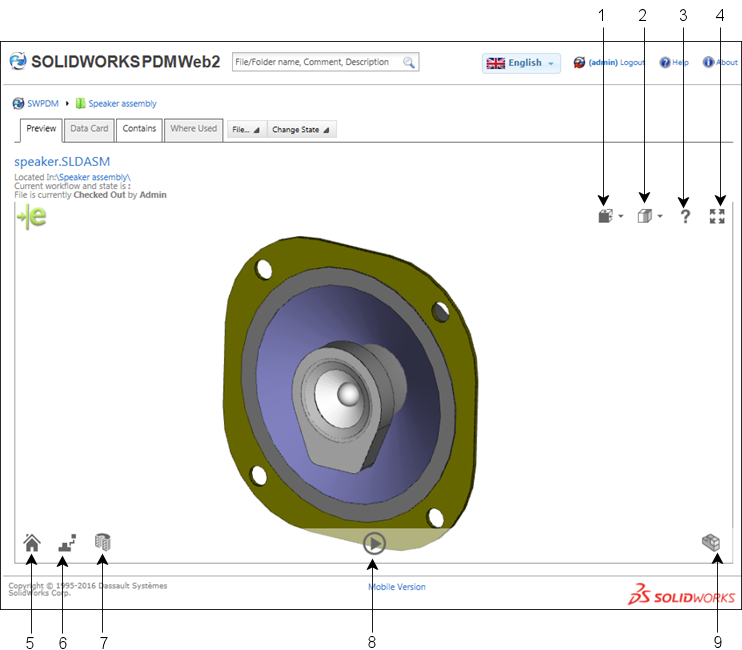
Task: Open the components cylinder icon
Action: [x=103, y=542]
